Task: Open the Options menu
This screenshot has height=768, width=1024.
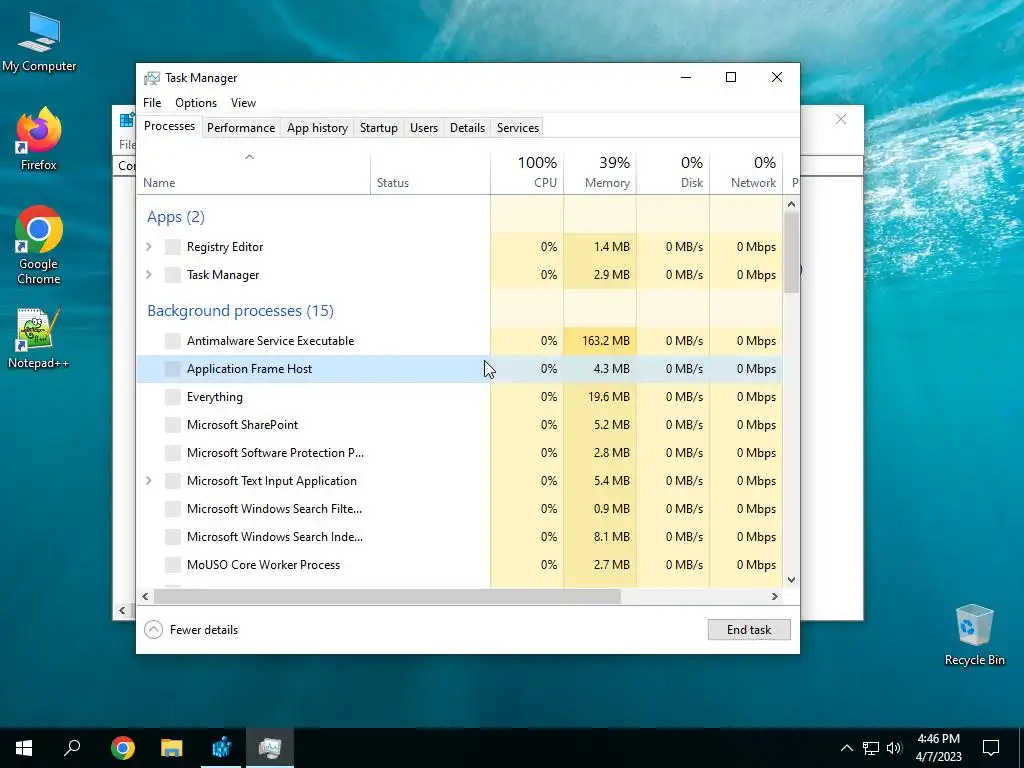Action: click(x=196, y=103)
